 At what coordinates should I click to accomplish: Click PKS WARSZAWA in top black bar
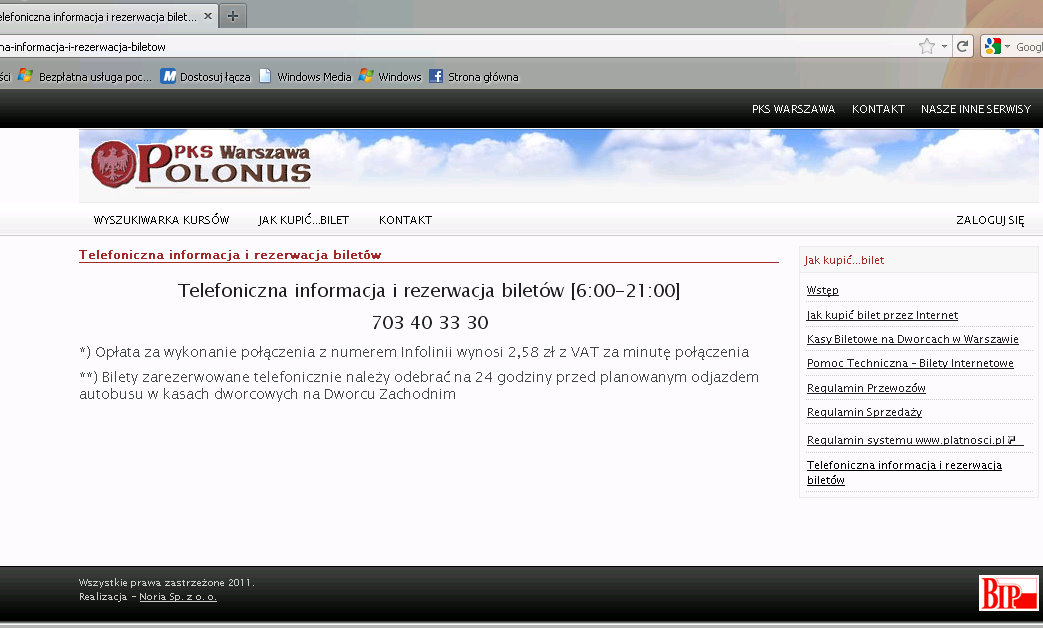[793, 109]
